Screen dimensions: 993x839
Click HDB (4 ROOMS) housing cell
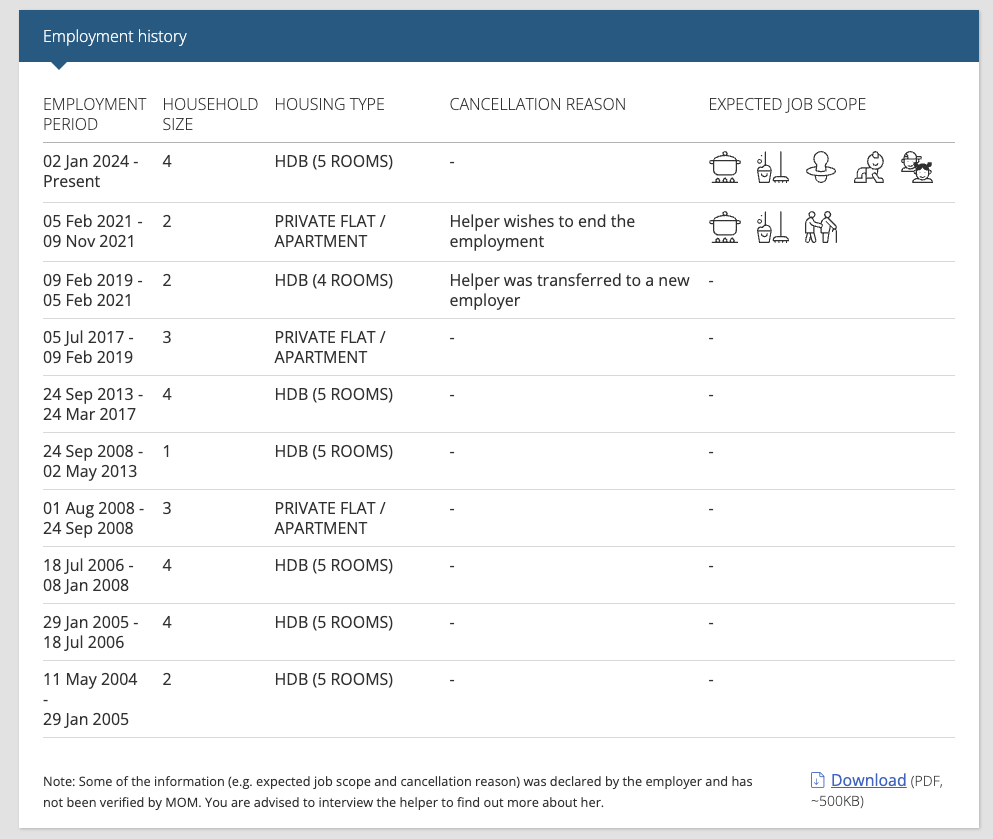tap(334, 281)
